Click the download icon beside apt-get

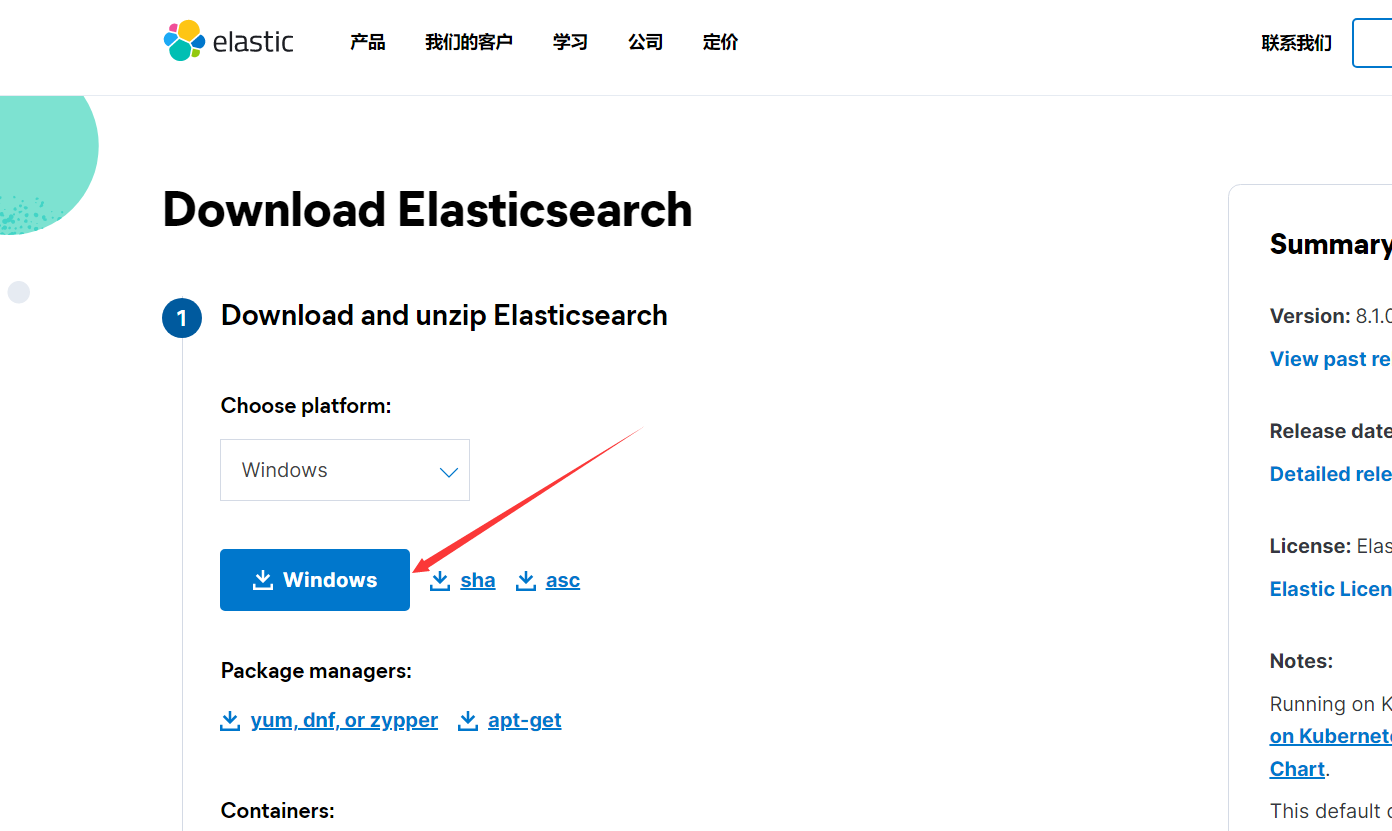point(468,720)
